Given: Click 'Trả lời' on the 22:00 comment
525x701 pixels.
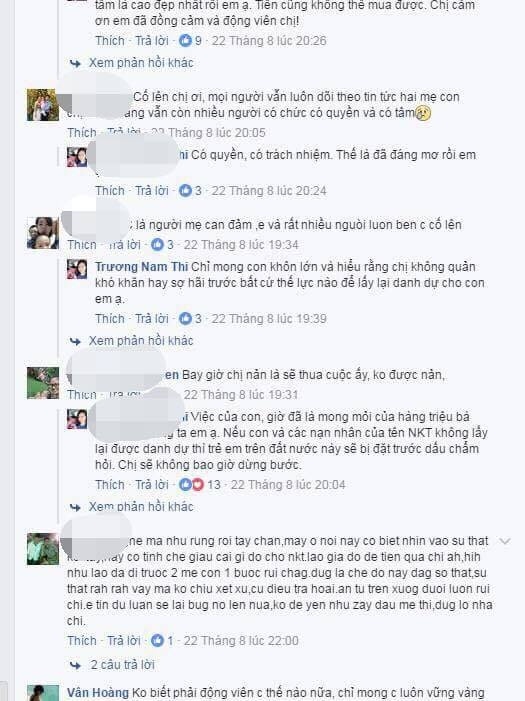Looking at the screenshot, I should click(x=124, y=641).
